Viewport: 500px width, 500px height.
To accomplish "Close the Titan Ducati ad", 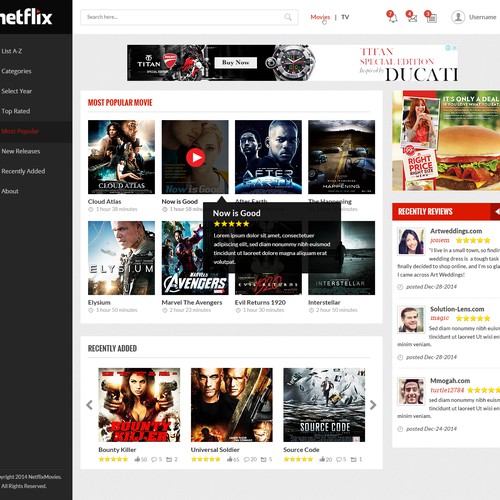I will tap(454, 48).
